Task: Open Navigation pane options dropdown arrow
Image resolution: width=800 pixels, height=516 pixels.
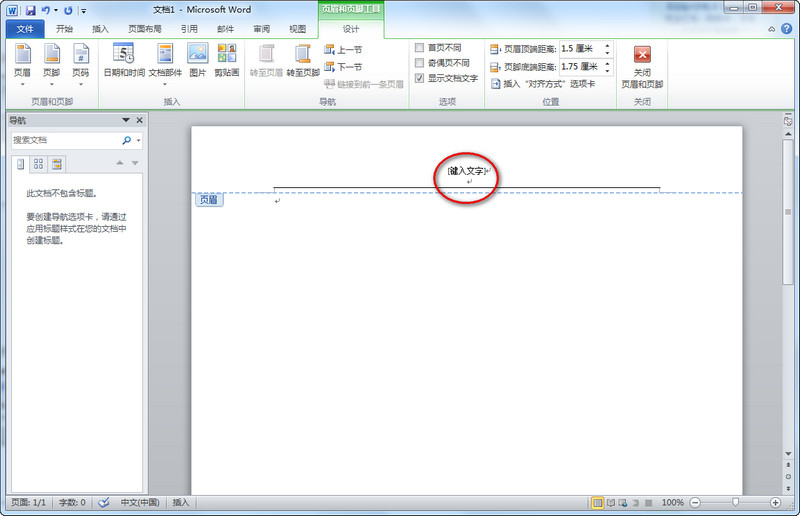Action: coord(126,120)
